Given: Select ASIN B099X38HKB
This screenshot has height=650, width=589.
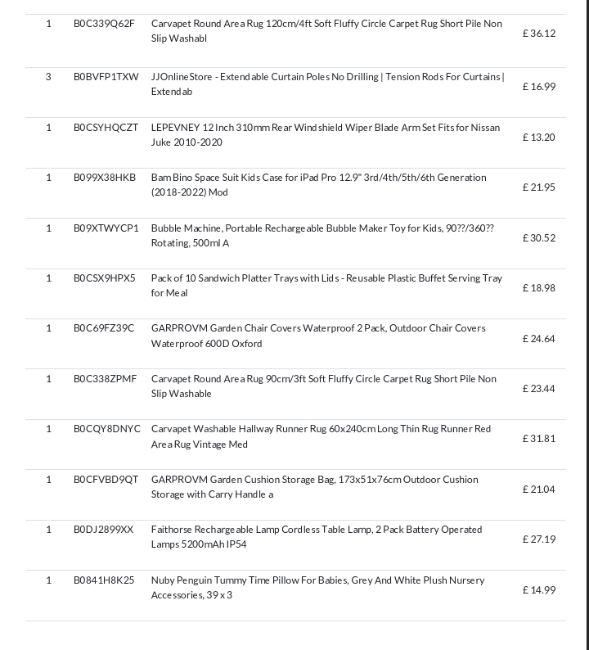Looking at the screenshot, I should (104, 177).
